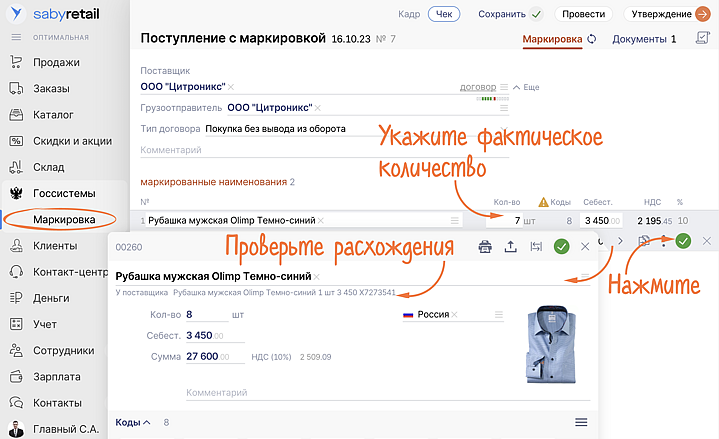Confirm item card with green checkmark
The height and width of the screenshot is (439, 719).
click(x=561, y=247)
